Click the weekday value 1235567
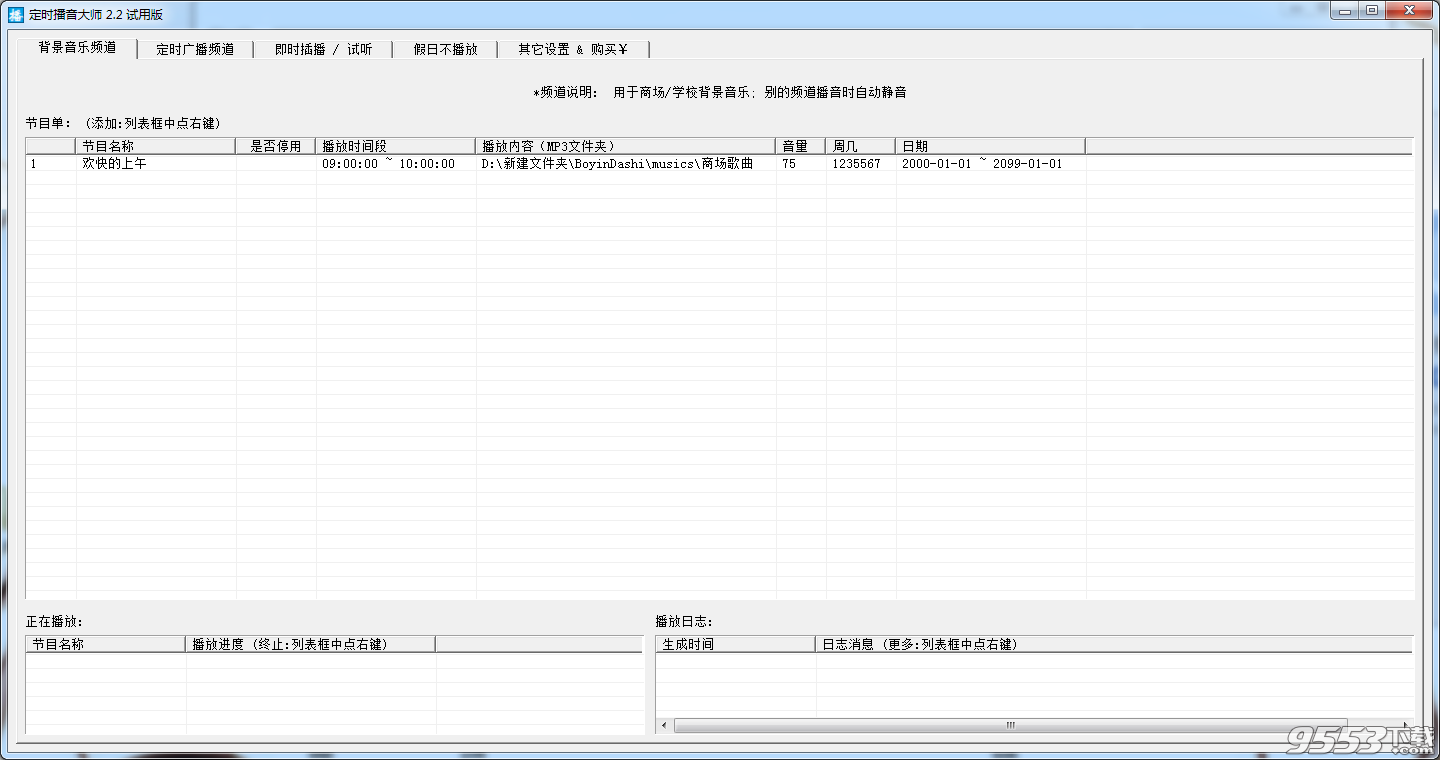This screenshot has width=1440, height=760. pos(856,164)
